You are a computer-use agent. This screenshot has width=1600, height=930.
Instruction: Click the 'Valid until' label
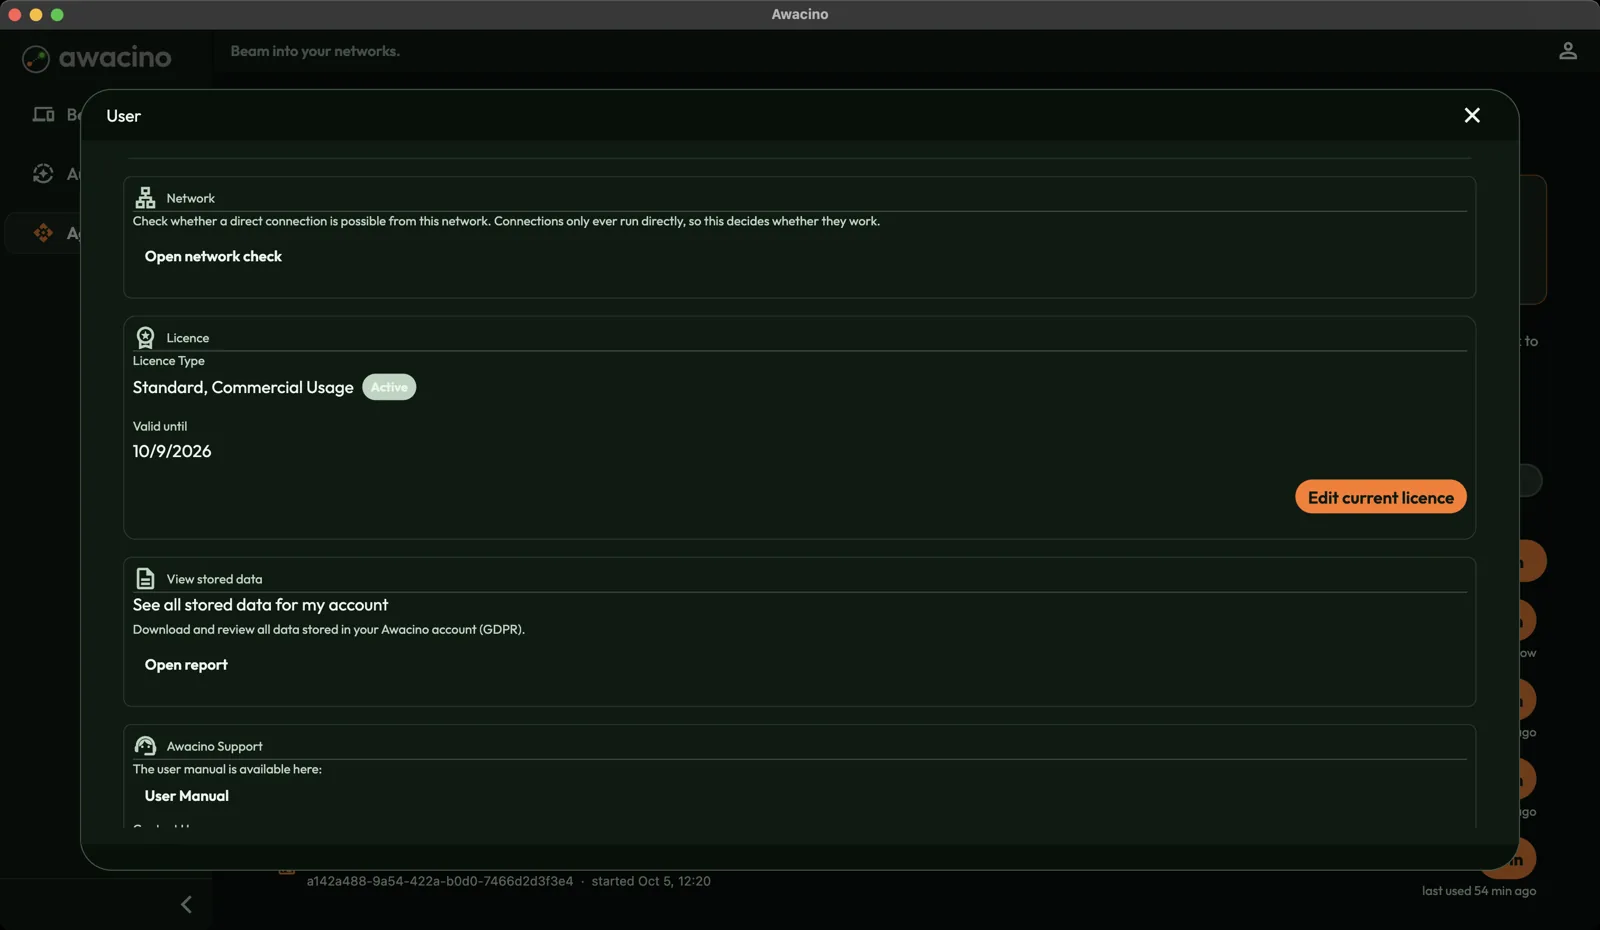[x=160, y=426]
